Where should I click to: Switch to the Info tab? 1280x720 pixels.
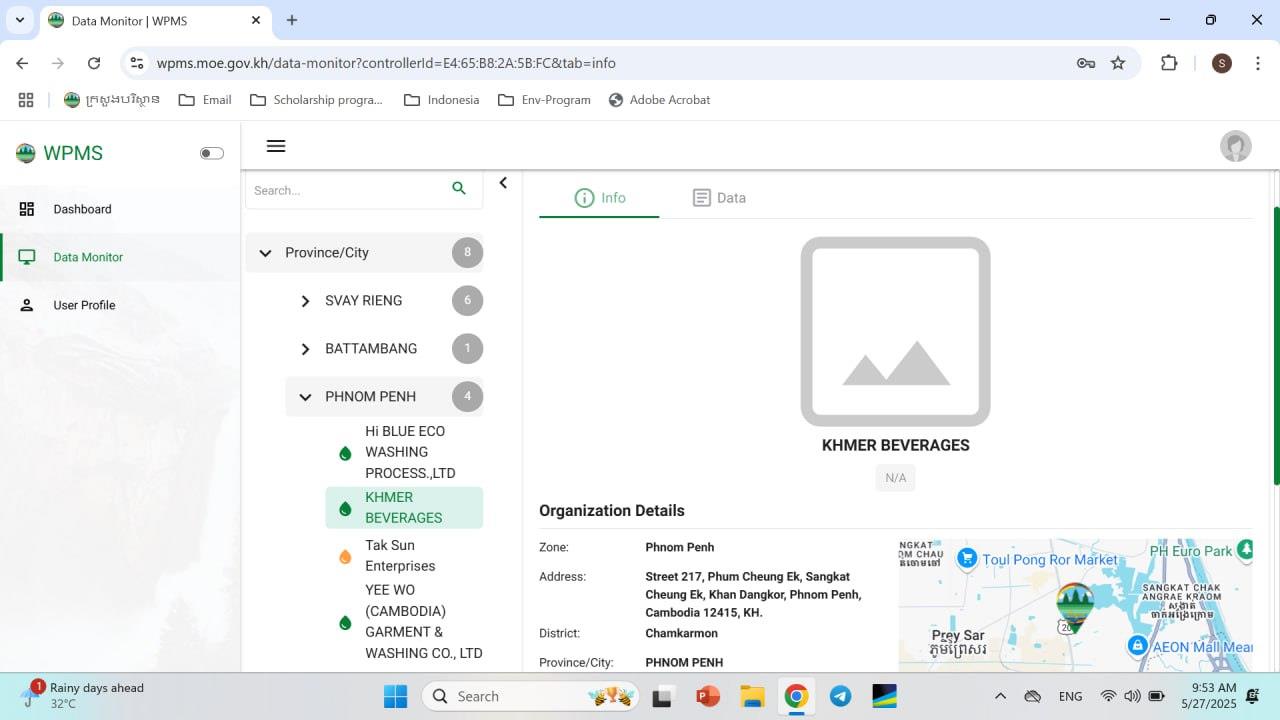pyautogui.click(x=599, y=198)
